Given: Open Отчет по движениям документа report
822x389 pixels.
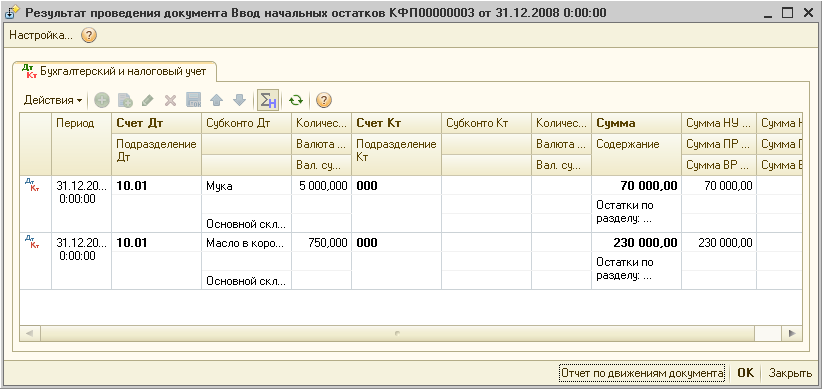Looking at the screenshot, I should coord(642,373).
